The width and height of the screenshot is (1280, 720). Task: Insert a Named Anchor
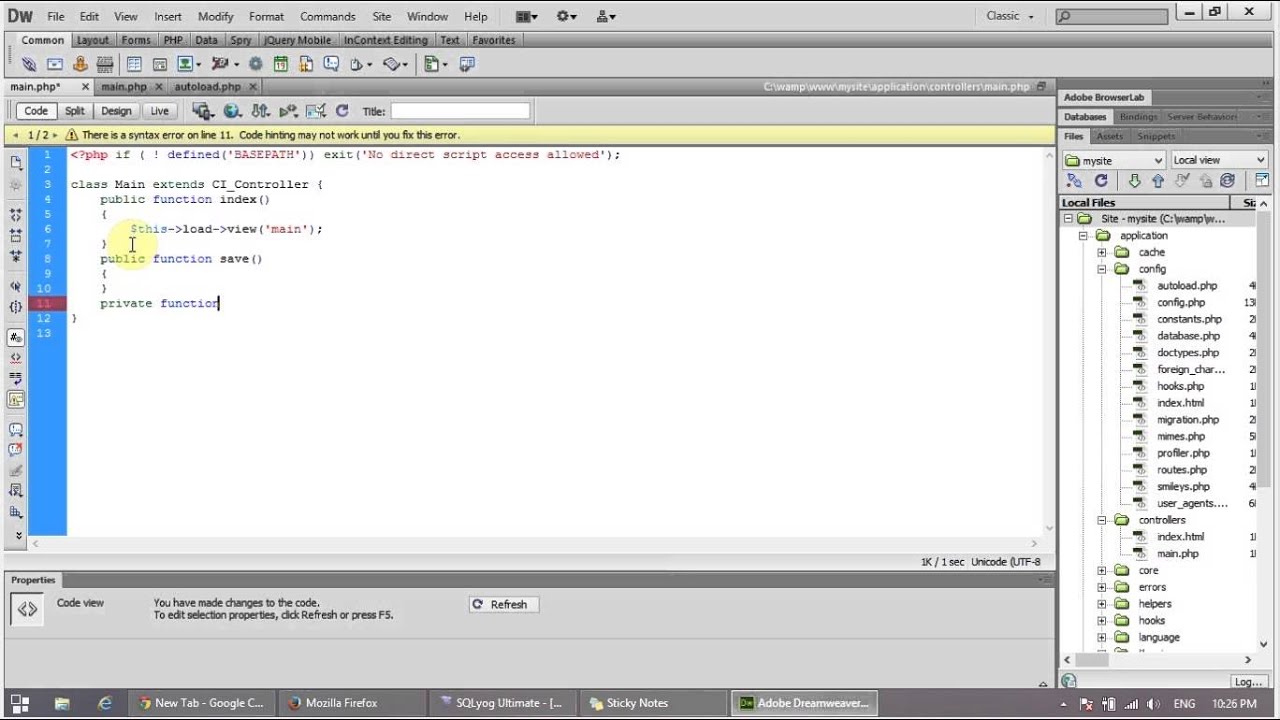click(80, 64)
